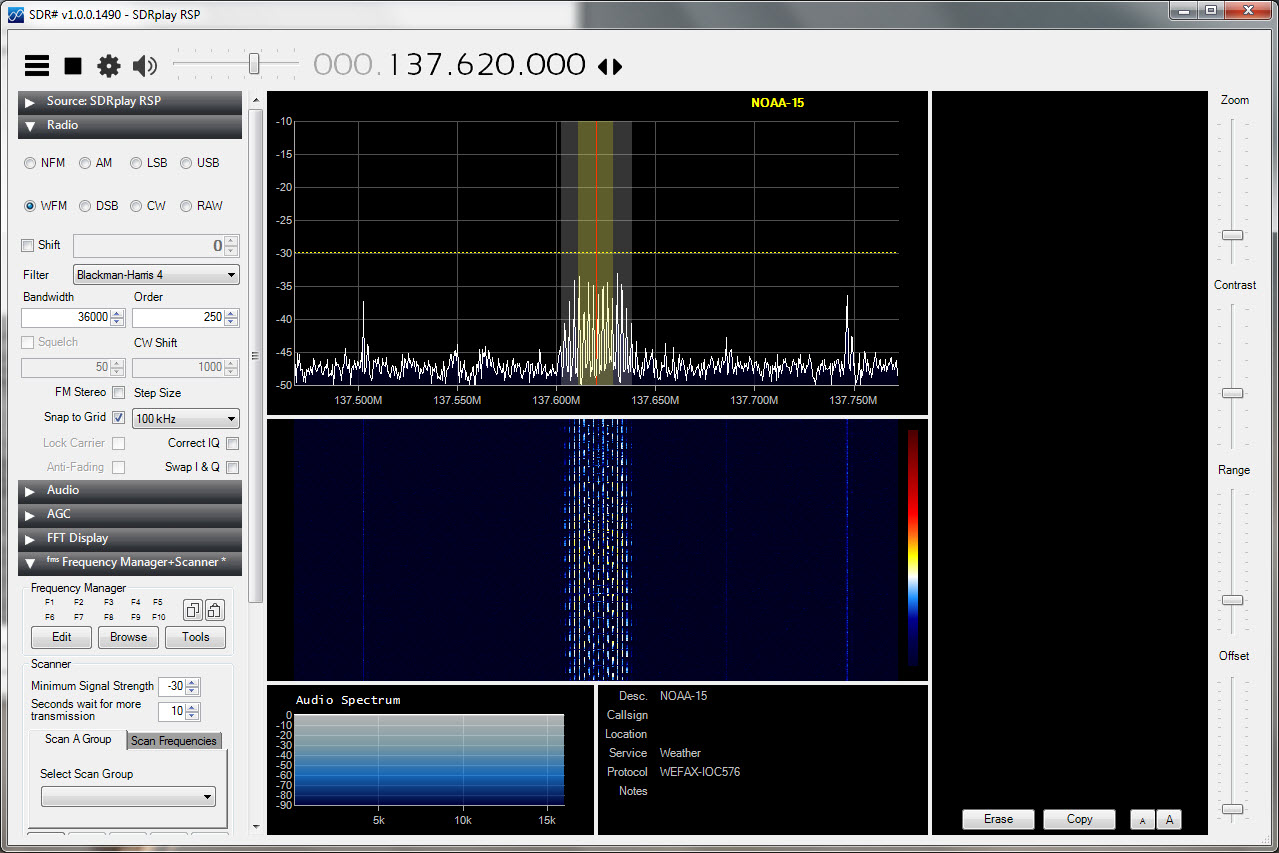Screen dimensions: 1279x853
Task: Open the Frequency Manager Tools
Action: coord(195,637)
